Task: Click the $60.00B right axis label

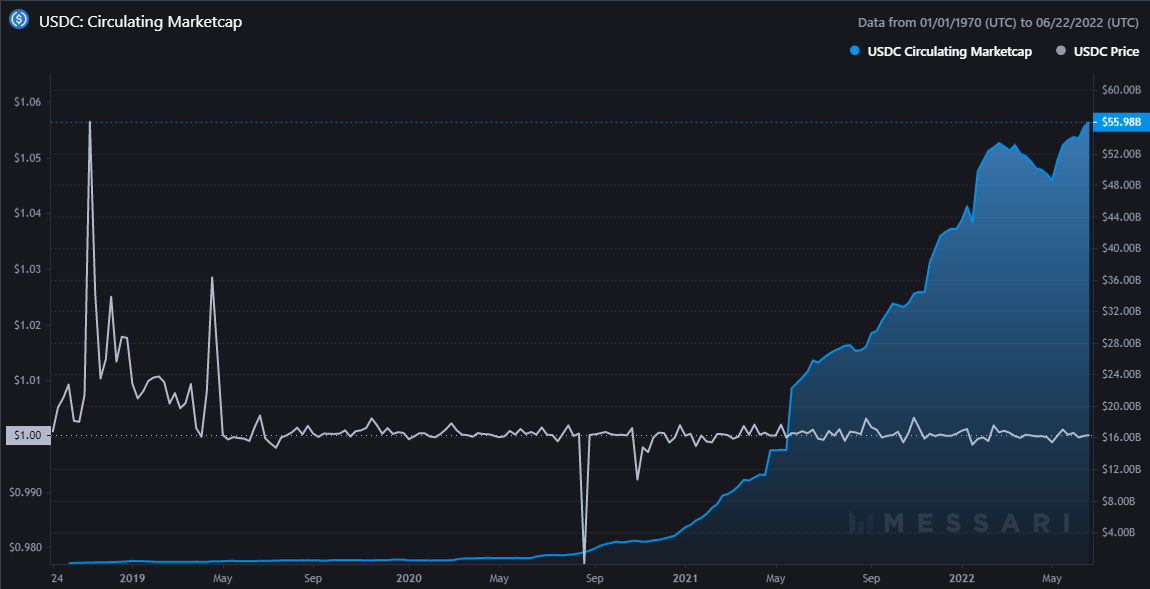Action: pos(1121,90)
